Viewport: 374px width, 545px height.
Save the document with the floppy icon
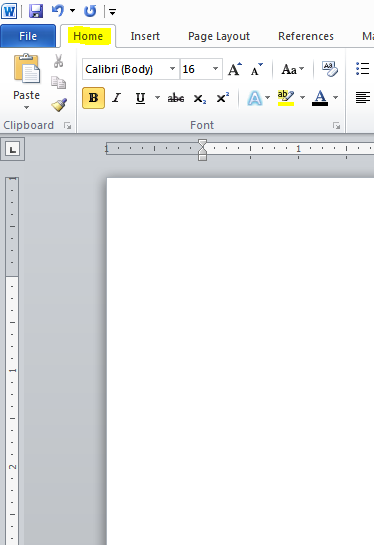point(36,11)
